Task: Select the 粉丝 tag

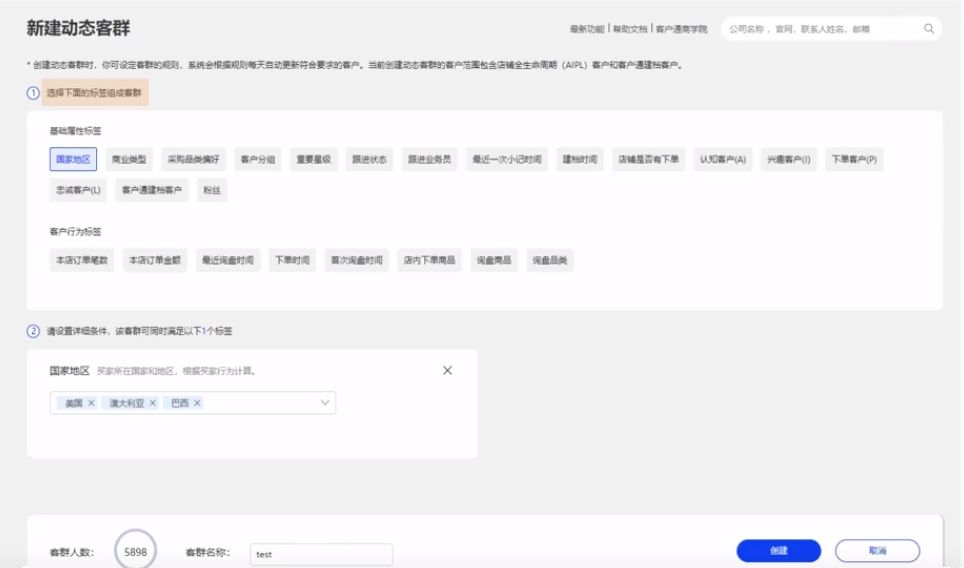Action: (212, 190)
